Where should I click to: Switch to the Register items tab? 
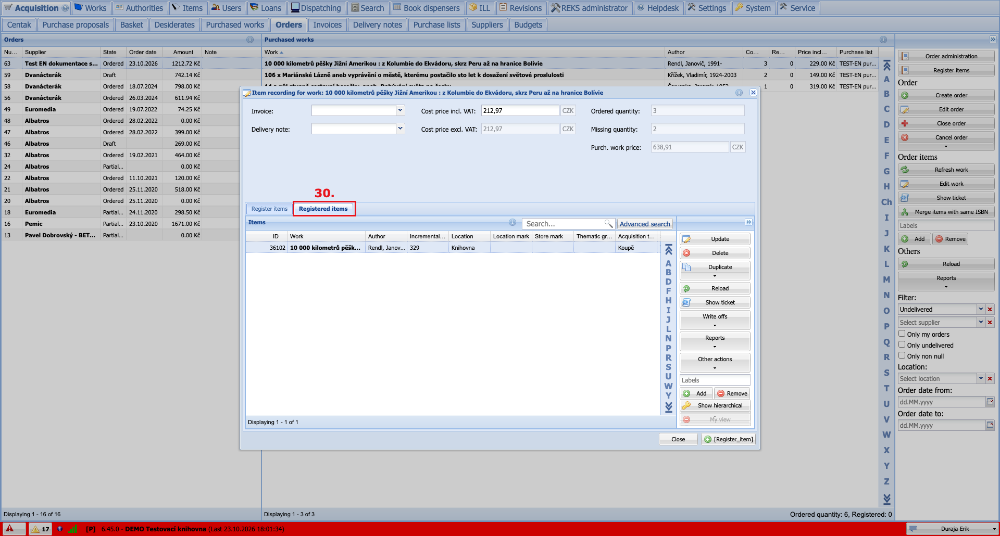(x=268, y=209)
